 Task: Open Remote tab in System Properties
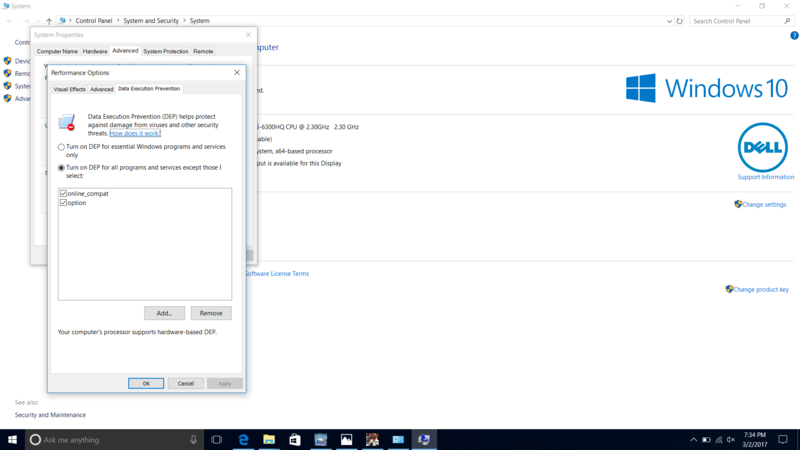coord(203,52)
